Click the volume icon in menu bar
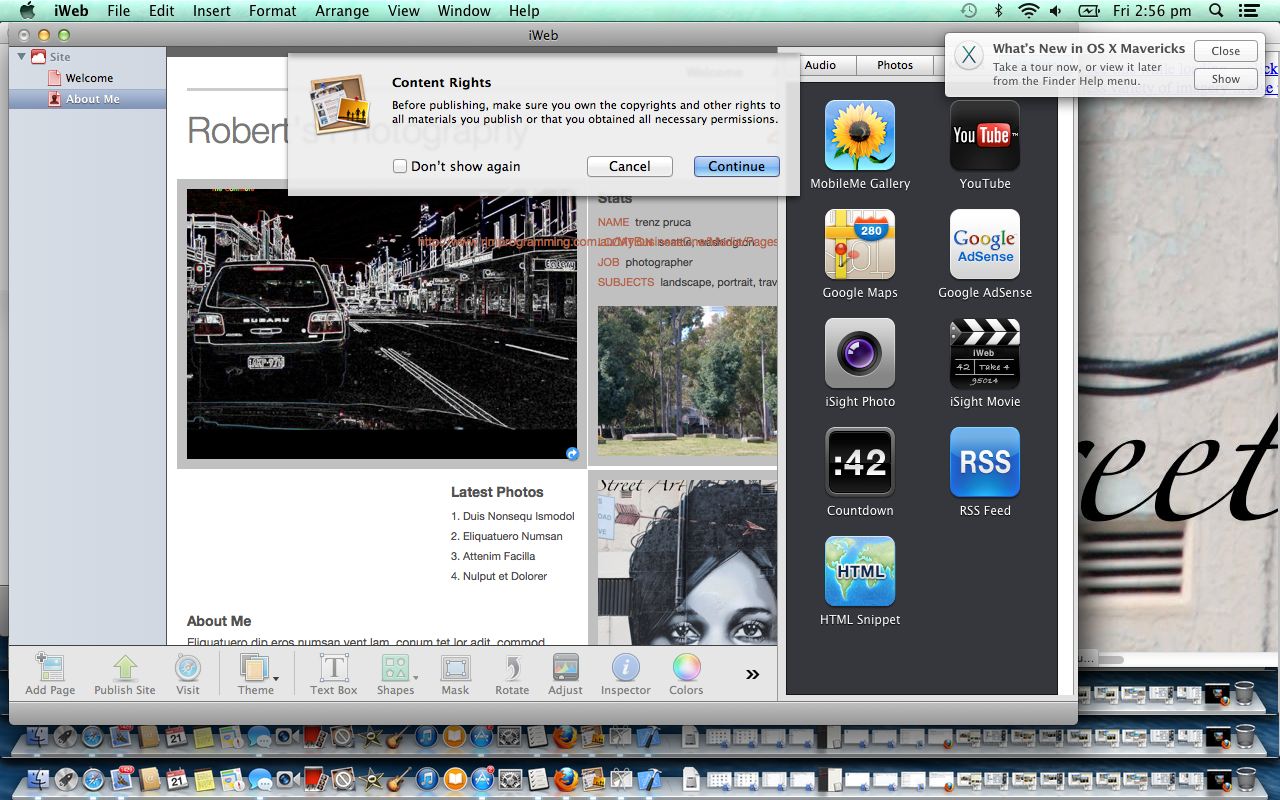The image size is (1280, 800). pos(1056,11)
